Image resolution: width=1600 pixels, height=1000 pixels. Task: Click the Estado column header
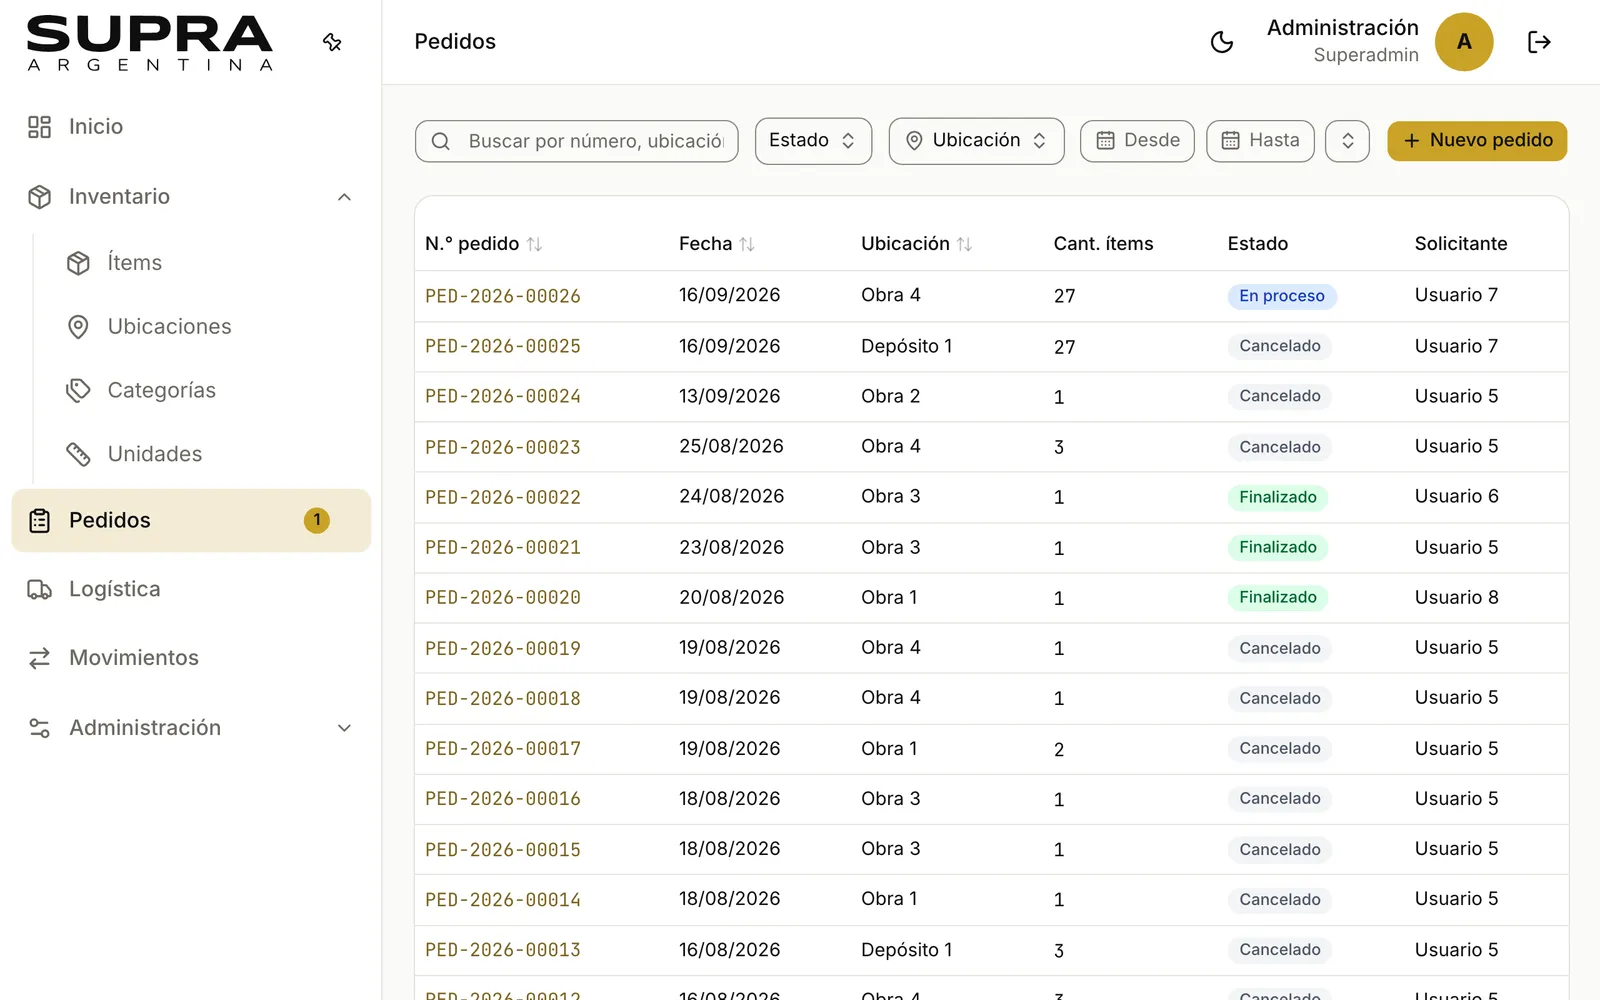click(x=1258, y=244)
